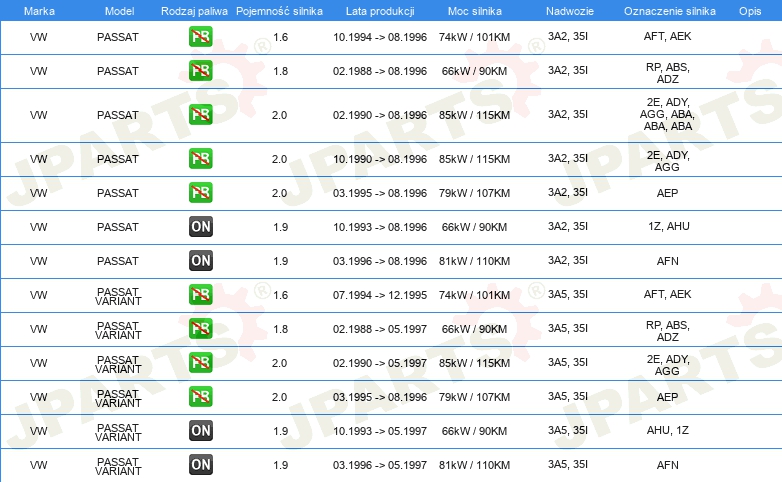
Task: Click ON diesel icon in Passat Variant AHU, 1Z row
Action: (x=200, y=431)
